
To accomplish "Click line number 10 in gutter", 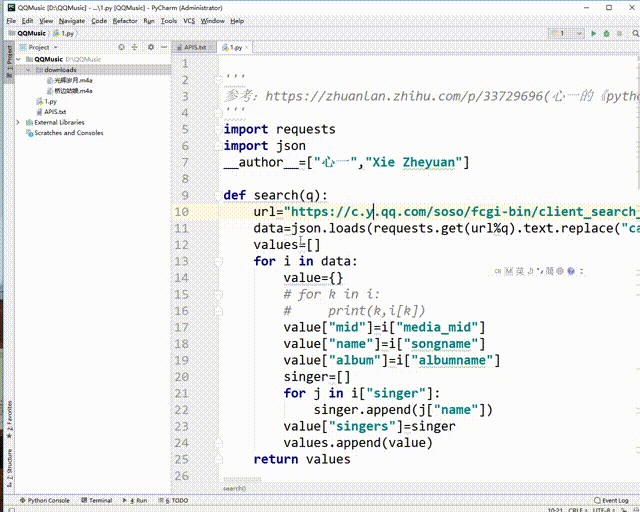I will 182,212.
